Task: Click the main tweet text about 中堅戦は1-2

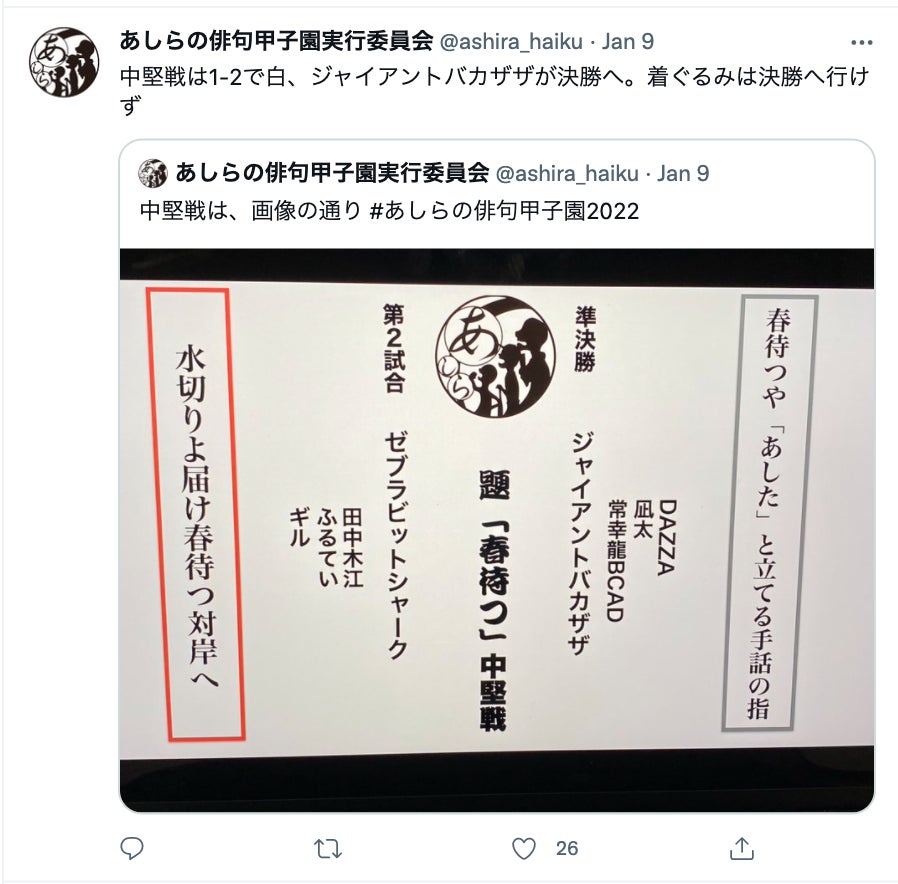Action: pyautogui.click(x=495, y=90)
